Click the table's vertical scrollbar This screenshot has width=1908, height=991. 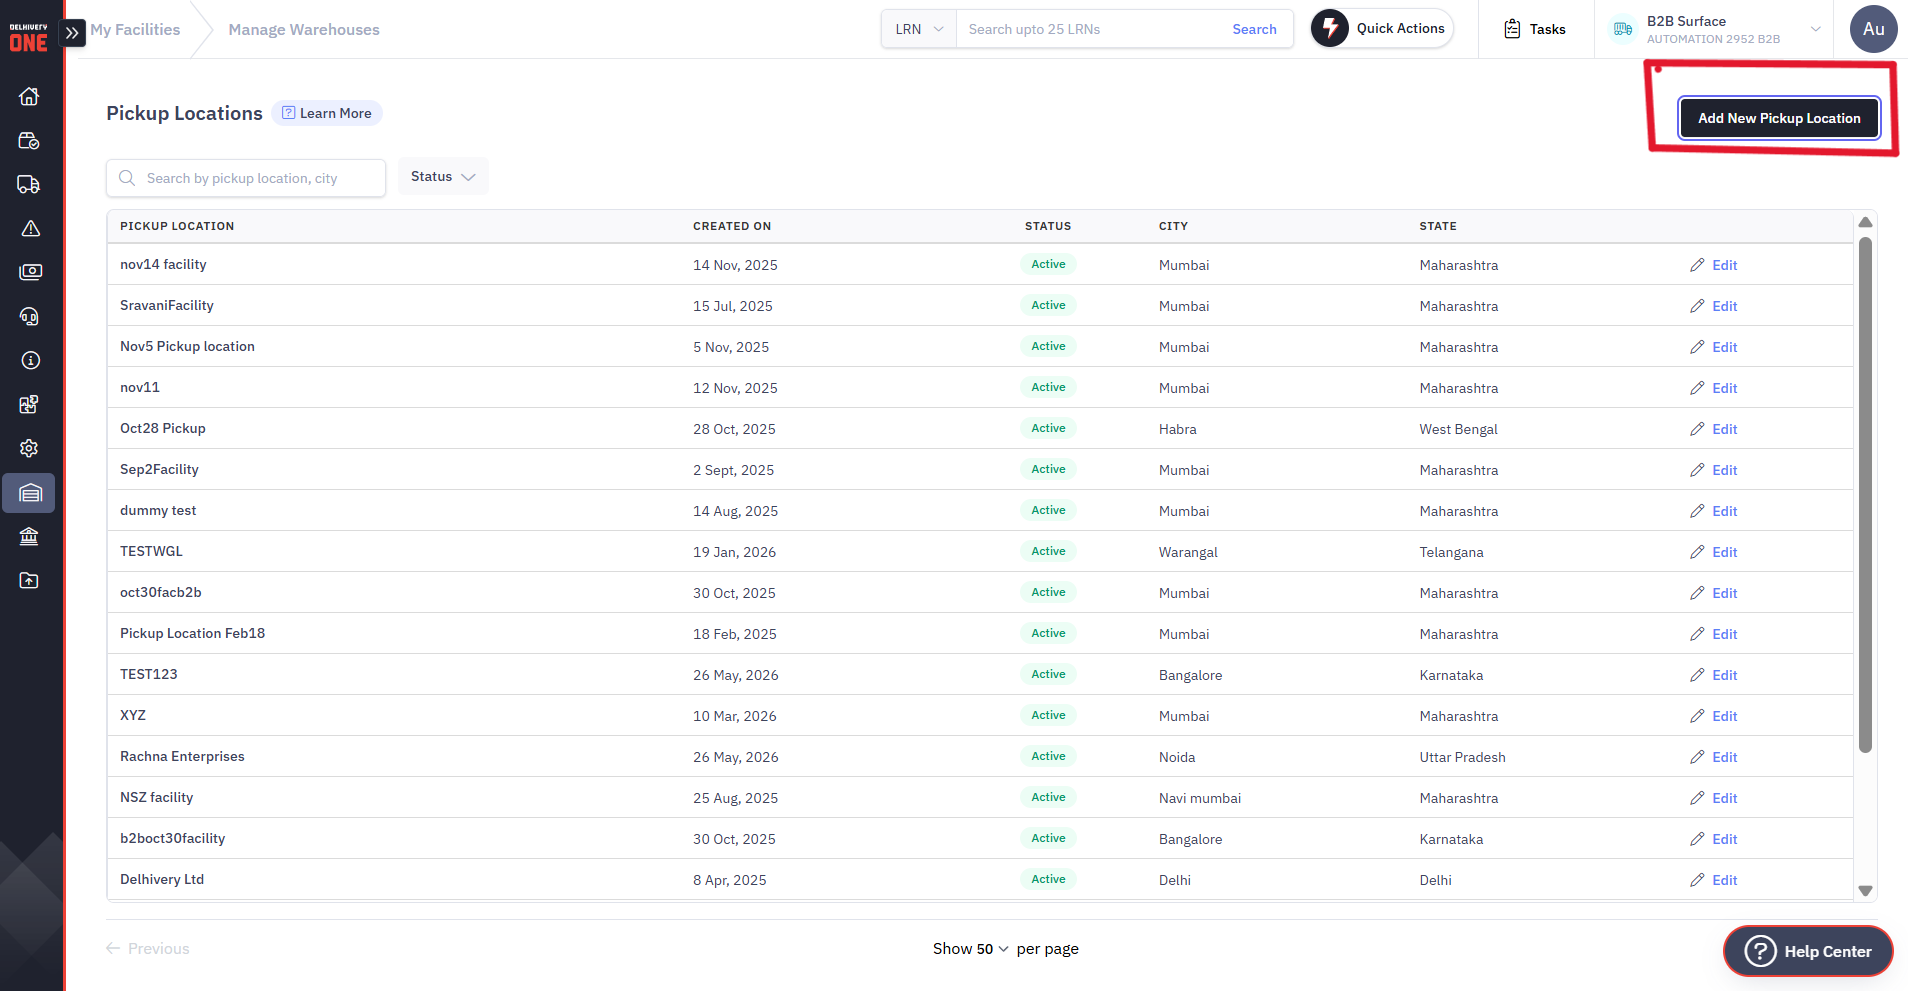point(1865,495)
